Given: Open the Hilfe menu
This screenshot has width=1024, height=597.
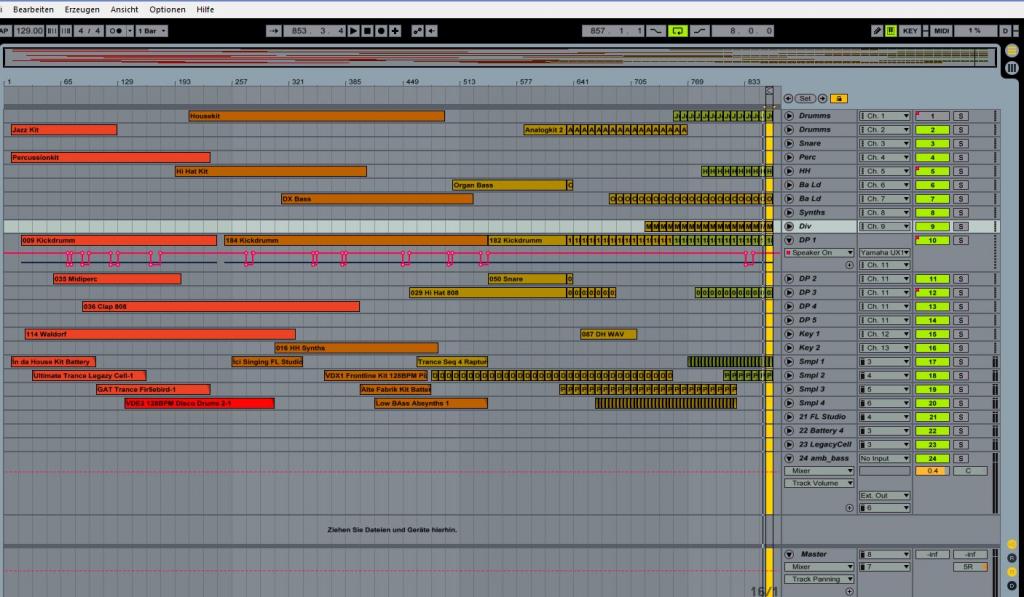Looking at the screenshot, I should [205, 9].
